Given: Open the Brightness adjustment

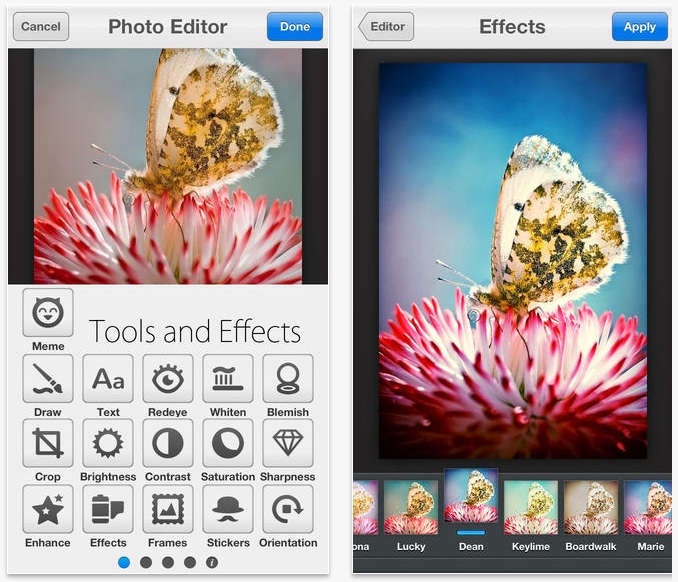Looking at the screenshot, I should [108, 443].
